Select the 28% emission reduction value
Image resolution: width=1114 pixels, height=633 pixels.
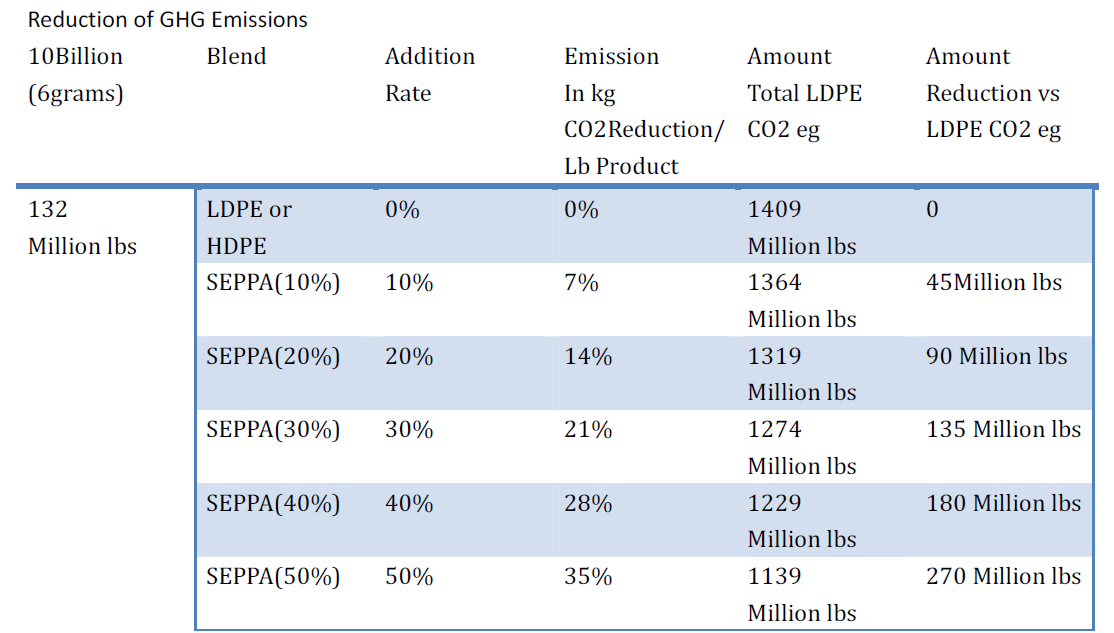[x=588, y=503]
